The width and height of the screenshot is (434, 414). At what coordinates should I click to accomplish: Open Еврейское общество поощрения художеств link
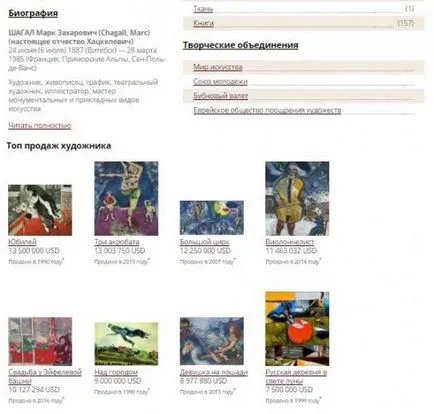(267, 110)
